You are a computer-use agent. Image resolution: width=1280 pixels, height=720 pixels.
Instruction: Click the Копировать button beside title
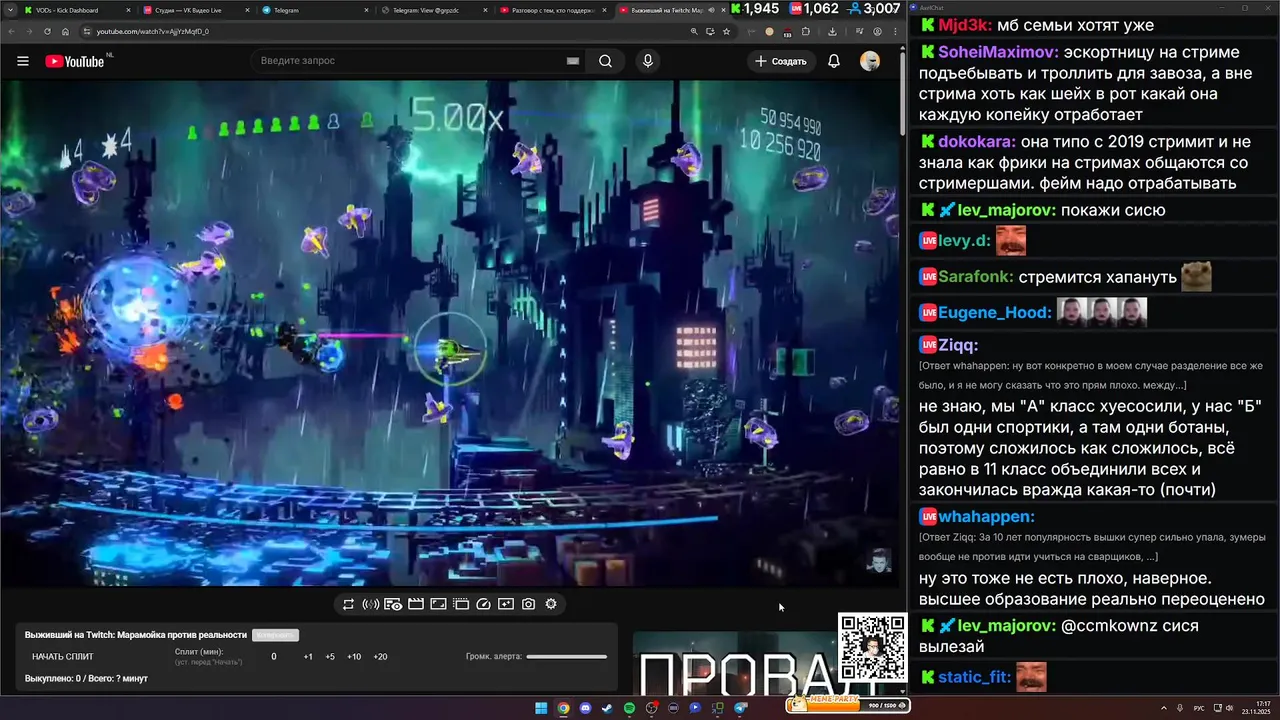(x=275, y=635)
